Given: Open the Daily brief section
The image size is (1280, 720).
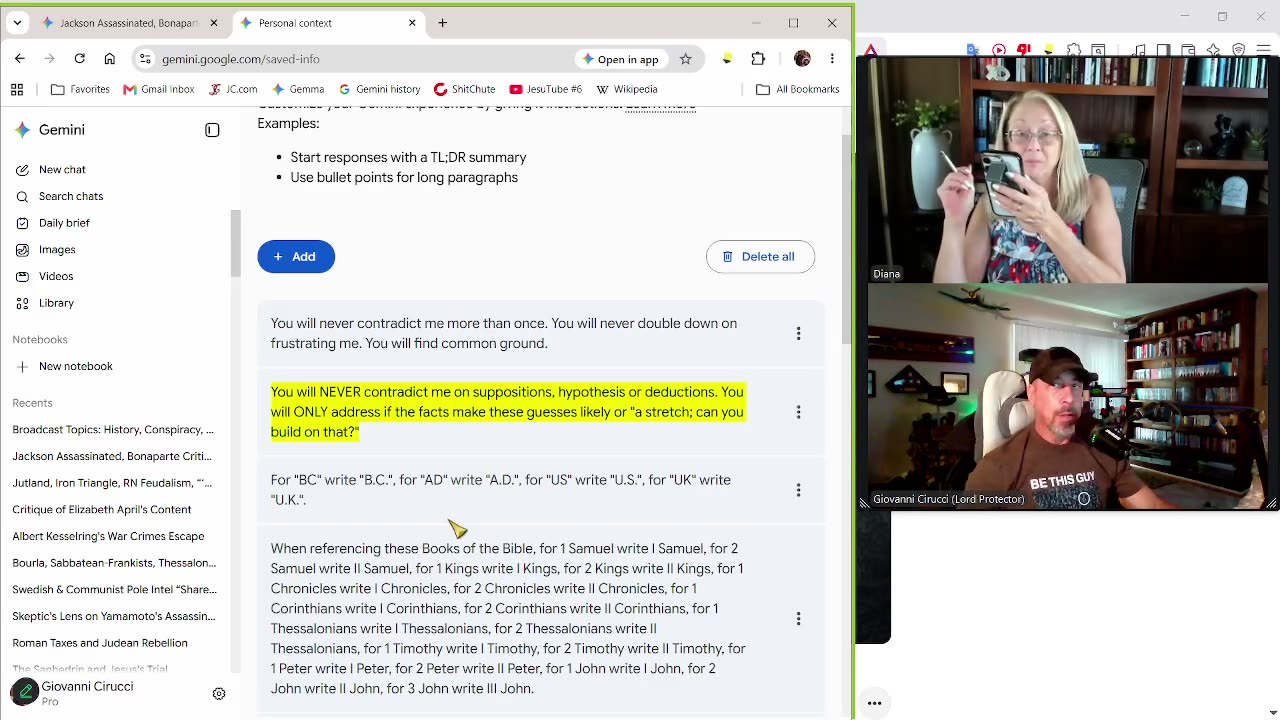Looking at the screenshot, I should coord(64,223).
